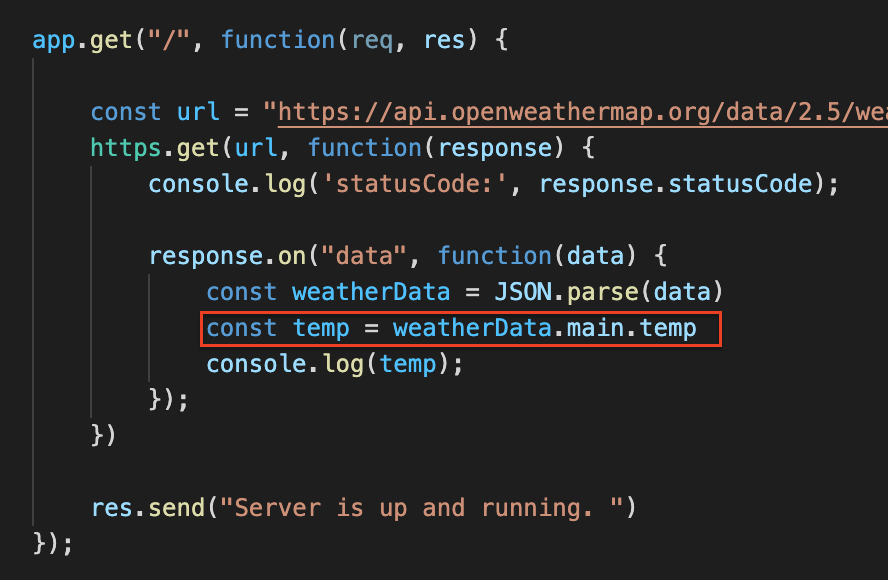Click 'JSON.parse(data)' expression
The image size is (888, 580).
609,292
